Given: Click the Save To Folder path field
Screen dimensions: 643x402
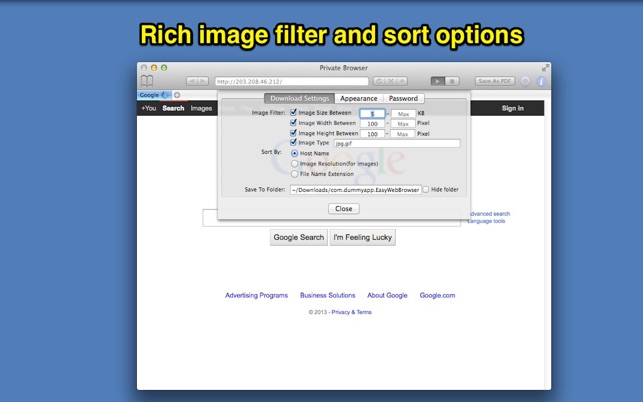Looking at the screenshot, I should (356, 190).
